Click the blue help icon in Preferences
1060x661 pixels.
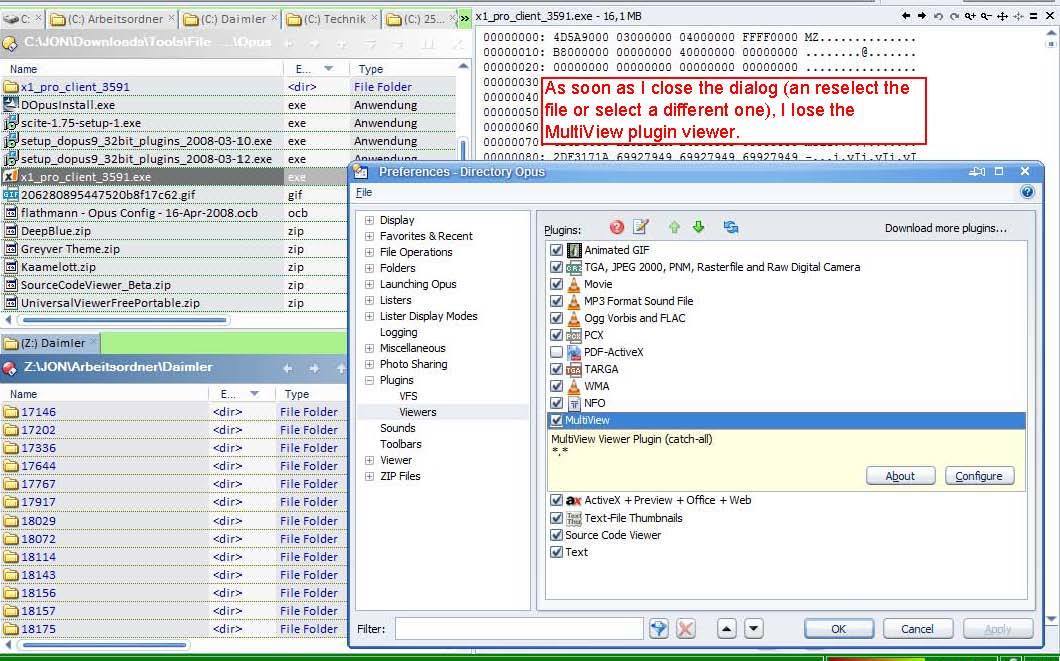[1027, 192]
